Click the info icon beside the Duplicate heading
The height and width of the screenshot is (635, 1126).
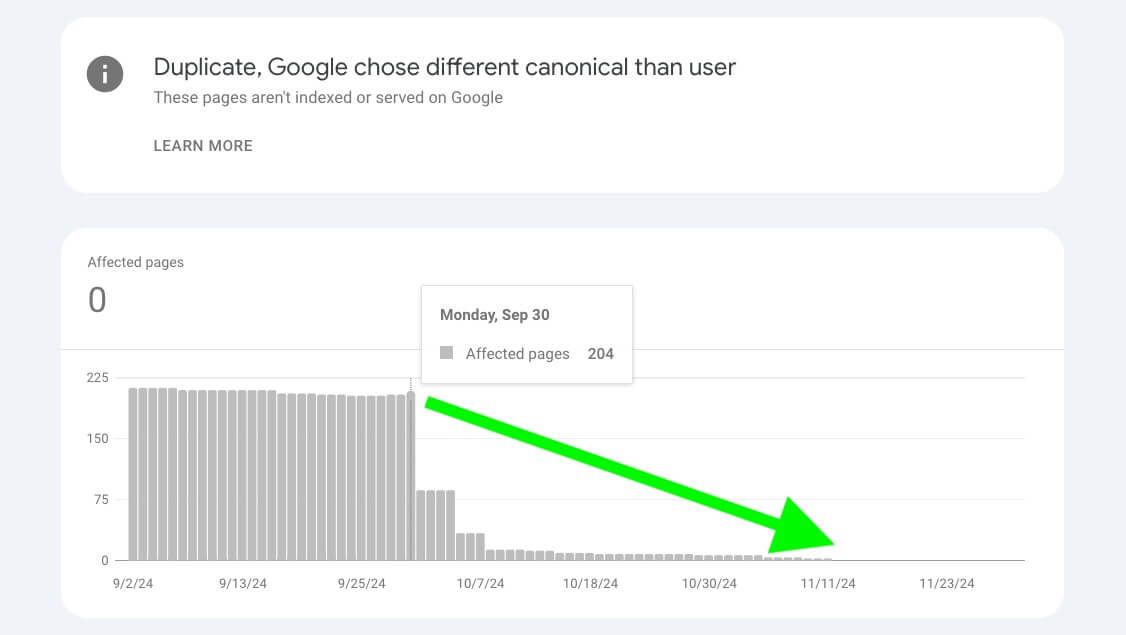pos(105,73)
